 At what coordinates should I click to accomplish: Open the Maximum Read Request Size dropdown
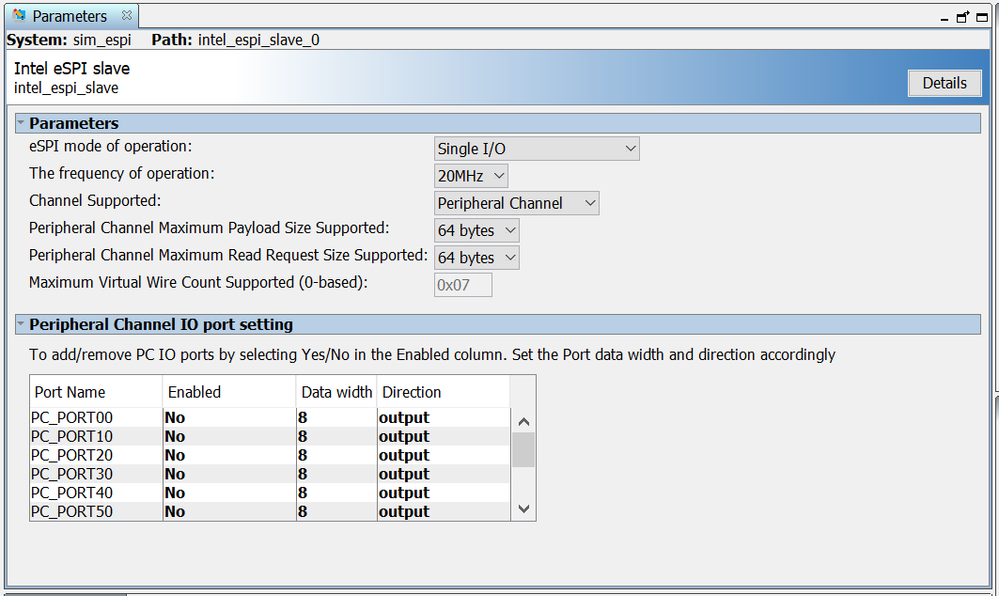477,257
